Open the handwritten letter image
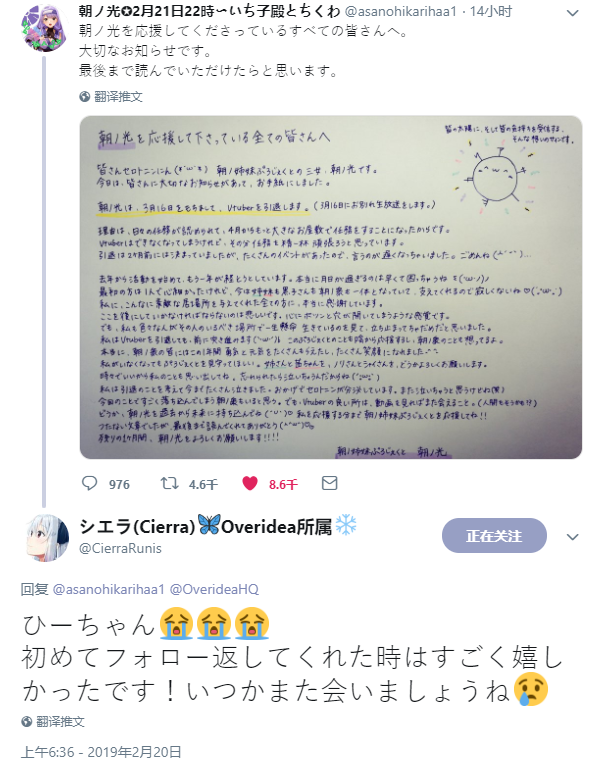This screenshot has width=595, height=765. pyautogui.click(x=331, y=287)
